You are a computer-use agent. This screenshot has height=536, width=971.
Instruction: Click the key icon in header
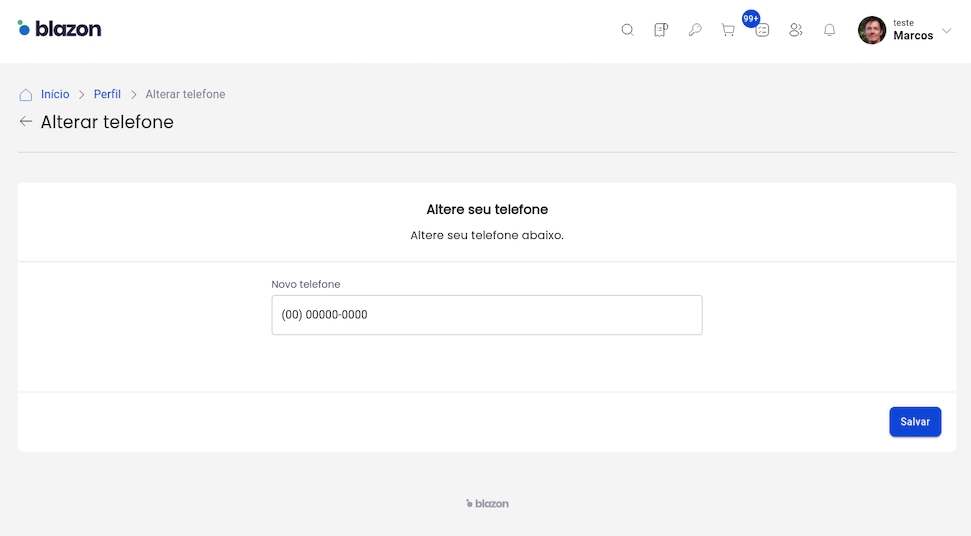[x=695, y=30]
